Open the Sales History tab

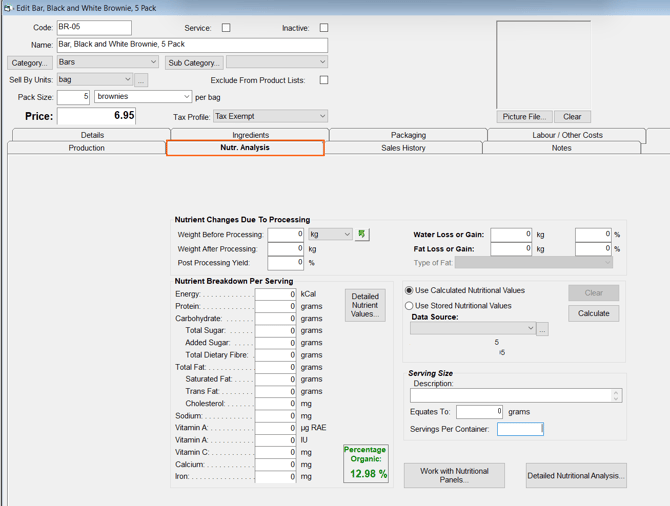[403, 148]
